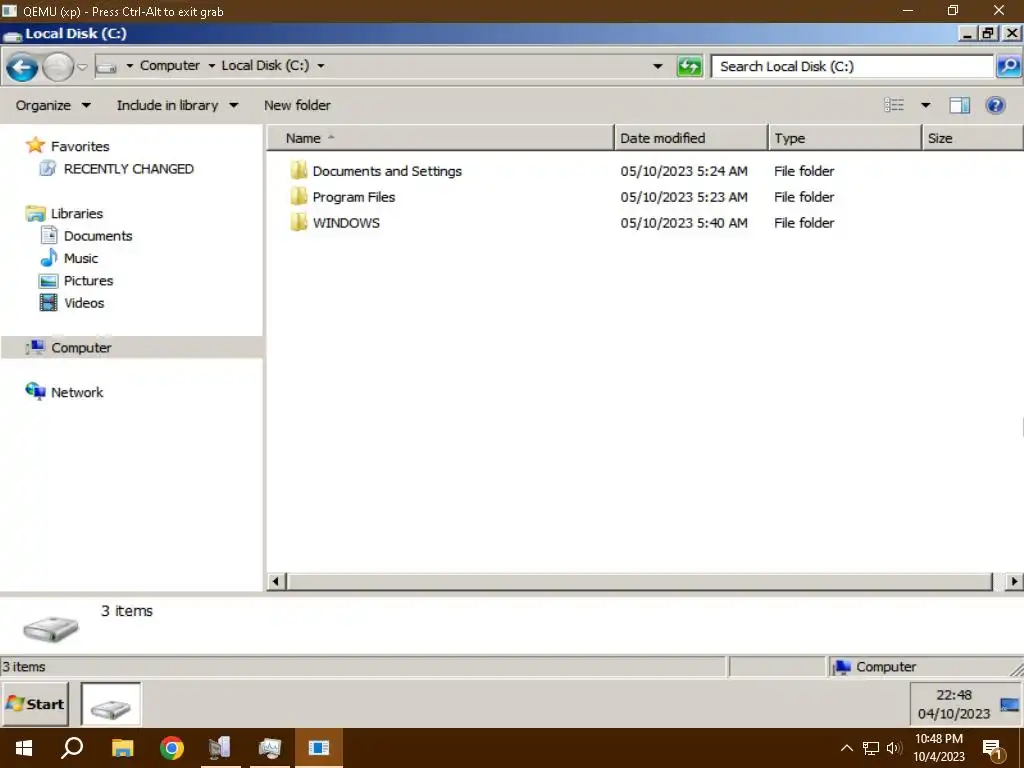1024x768 pixels.
Task: Toggle the preview pane button
Action: pos(959,105)
